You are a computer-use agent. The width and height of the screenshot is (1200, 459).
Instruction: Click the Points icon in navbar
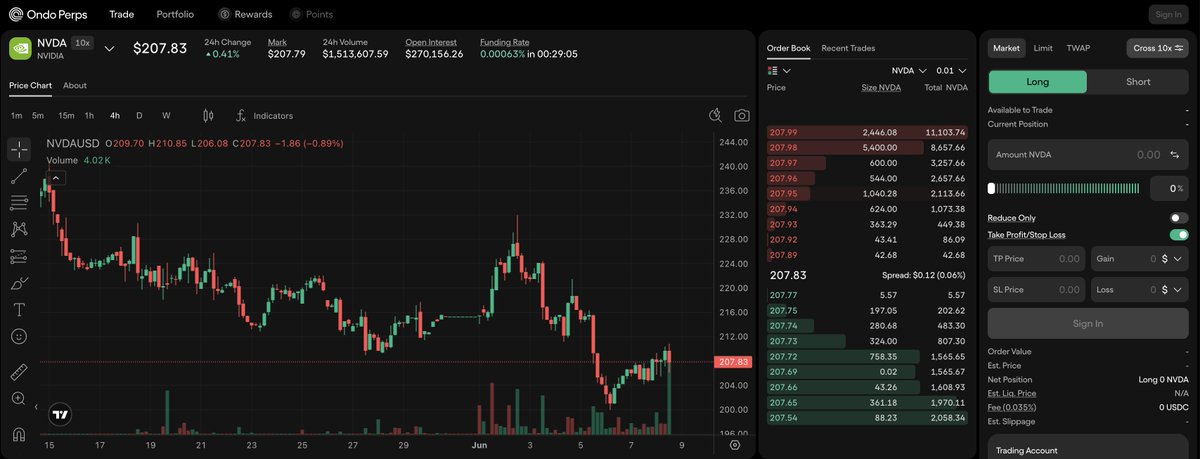click(x=296, y=14)
